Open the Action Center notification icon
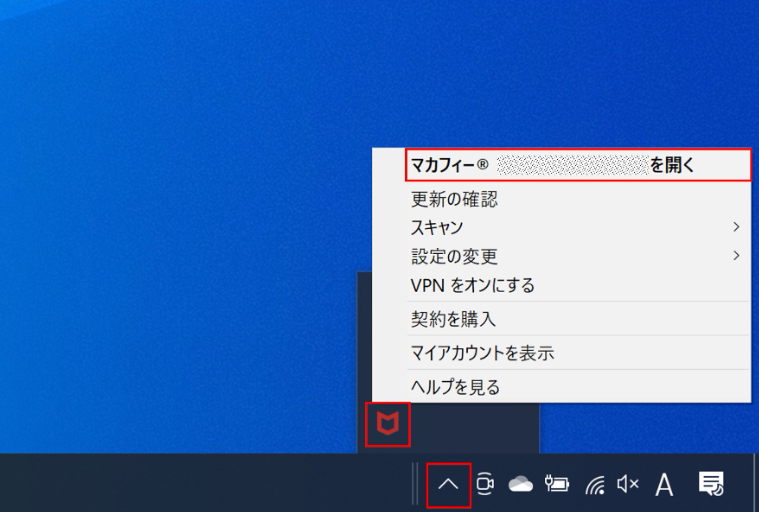Screen dimensions: 759x512 point(711,484)
